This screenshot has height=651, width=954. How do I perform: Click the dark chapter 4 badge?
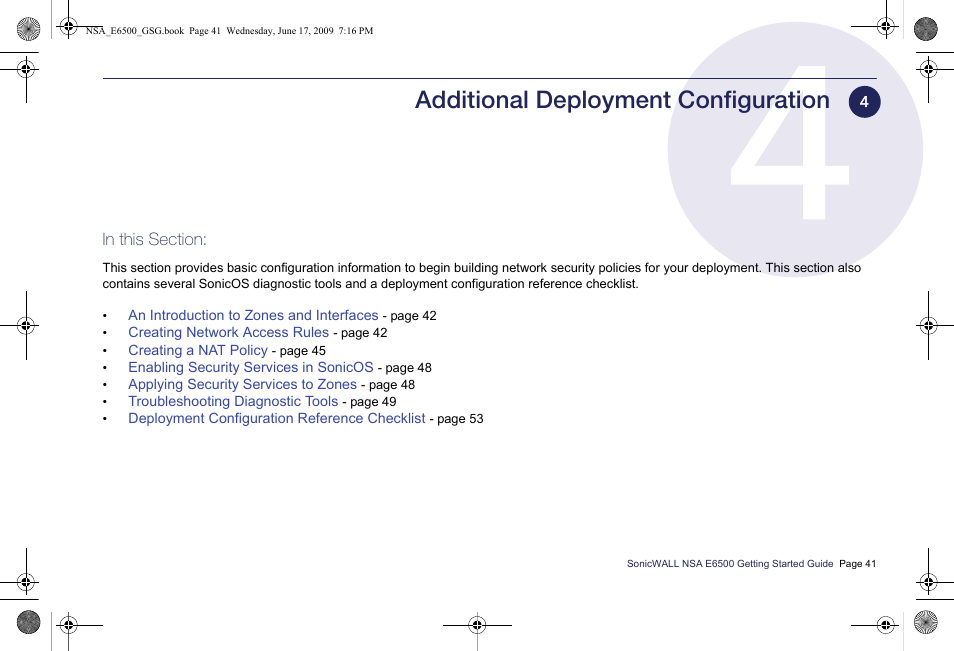click(x=864, y=102)
